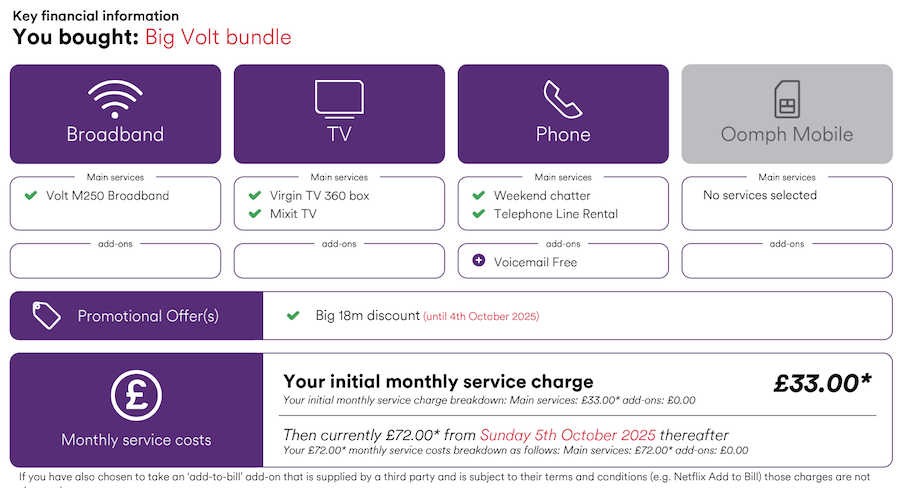Select the Broadband purple tile
Screen dimensions: 900x488
115,114
